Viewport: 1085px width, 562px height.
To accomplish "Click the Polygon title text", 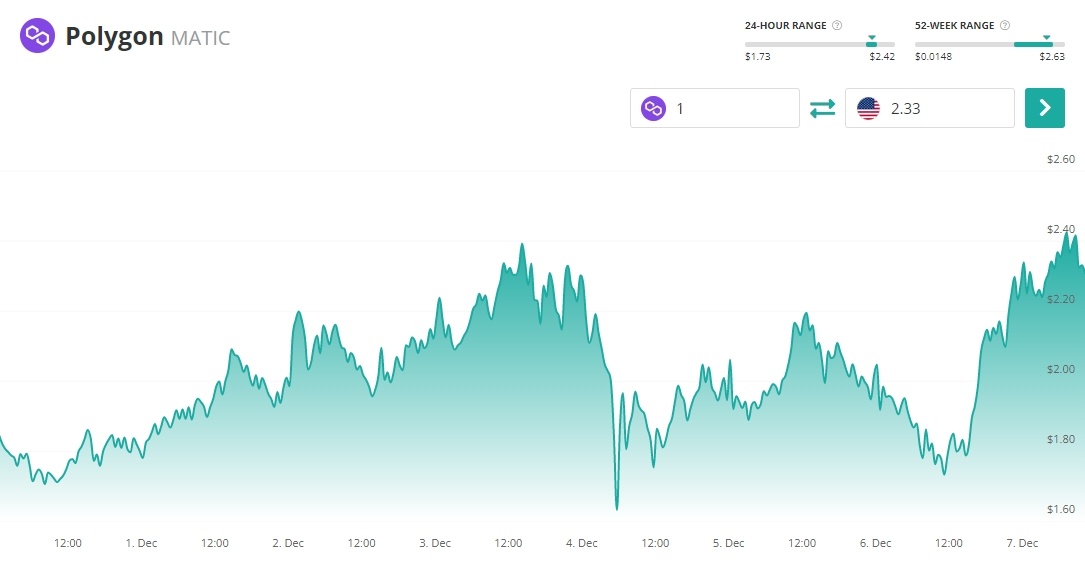I will pyautogui.click(x=114, y=37).
